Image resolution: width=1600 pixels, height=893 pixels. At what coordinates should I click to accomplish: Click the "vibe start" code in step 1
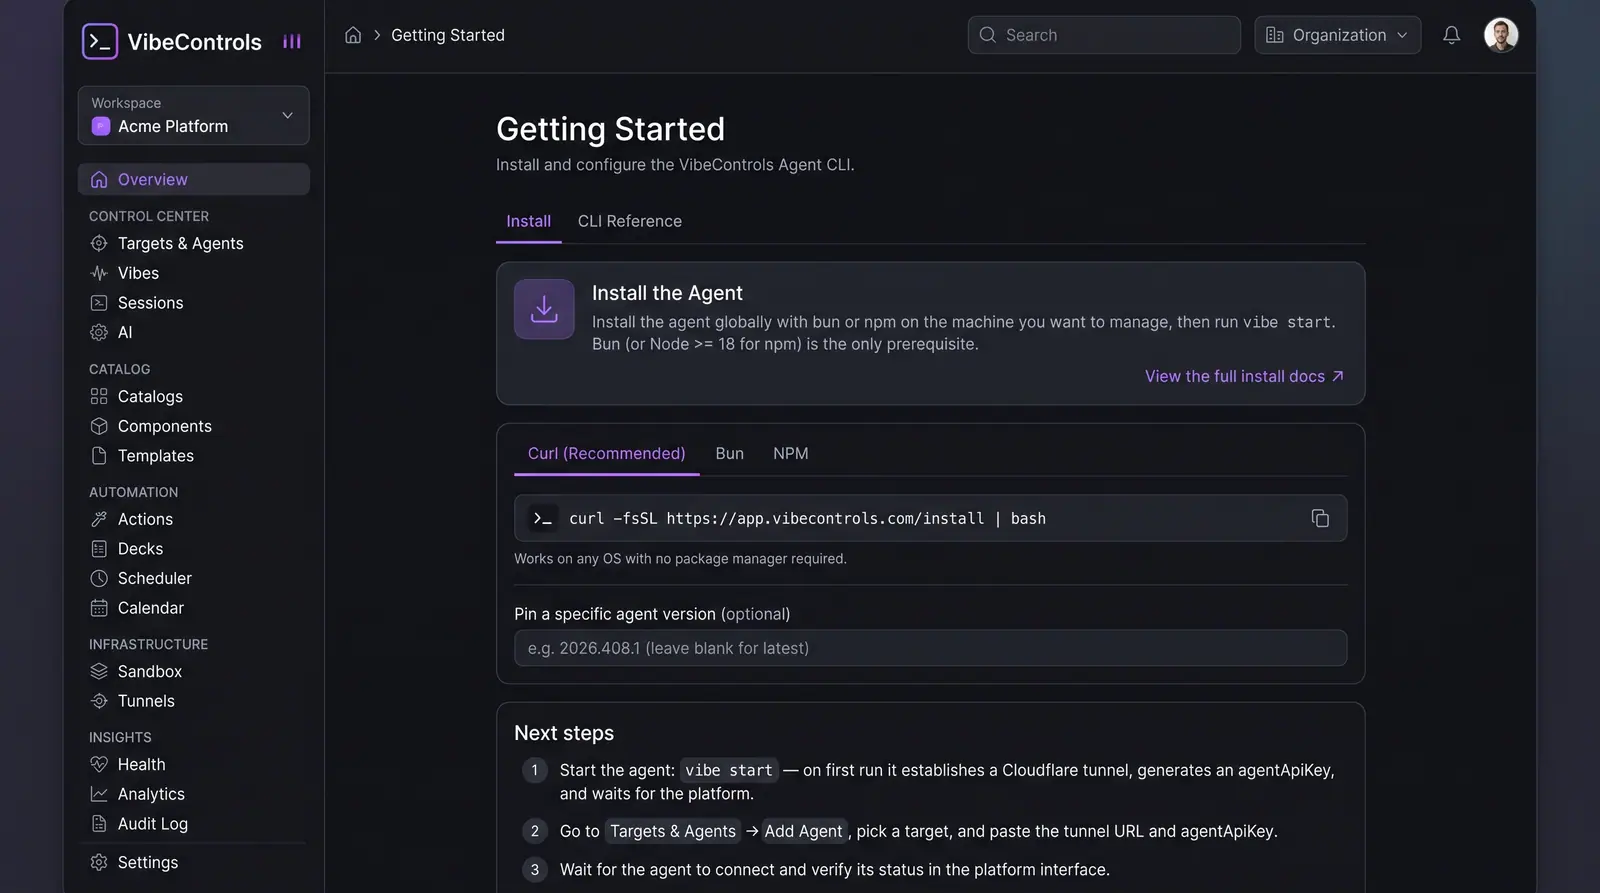[x=729, y=770]
